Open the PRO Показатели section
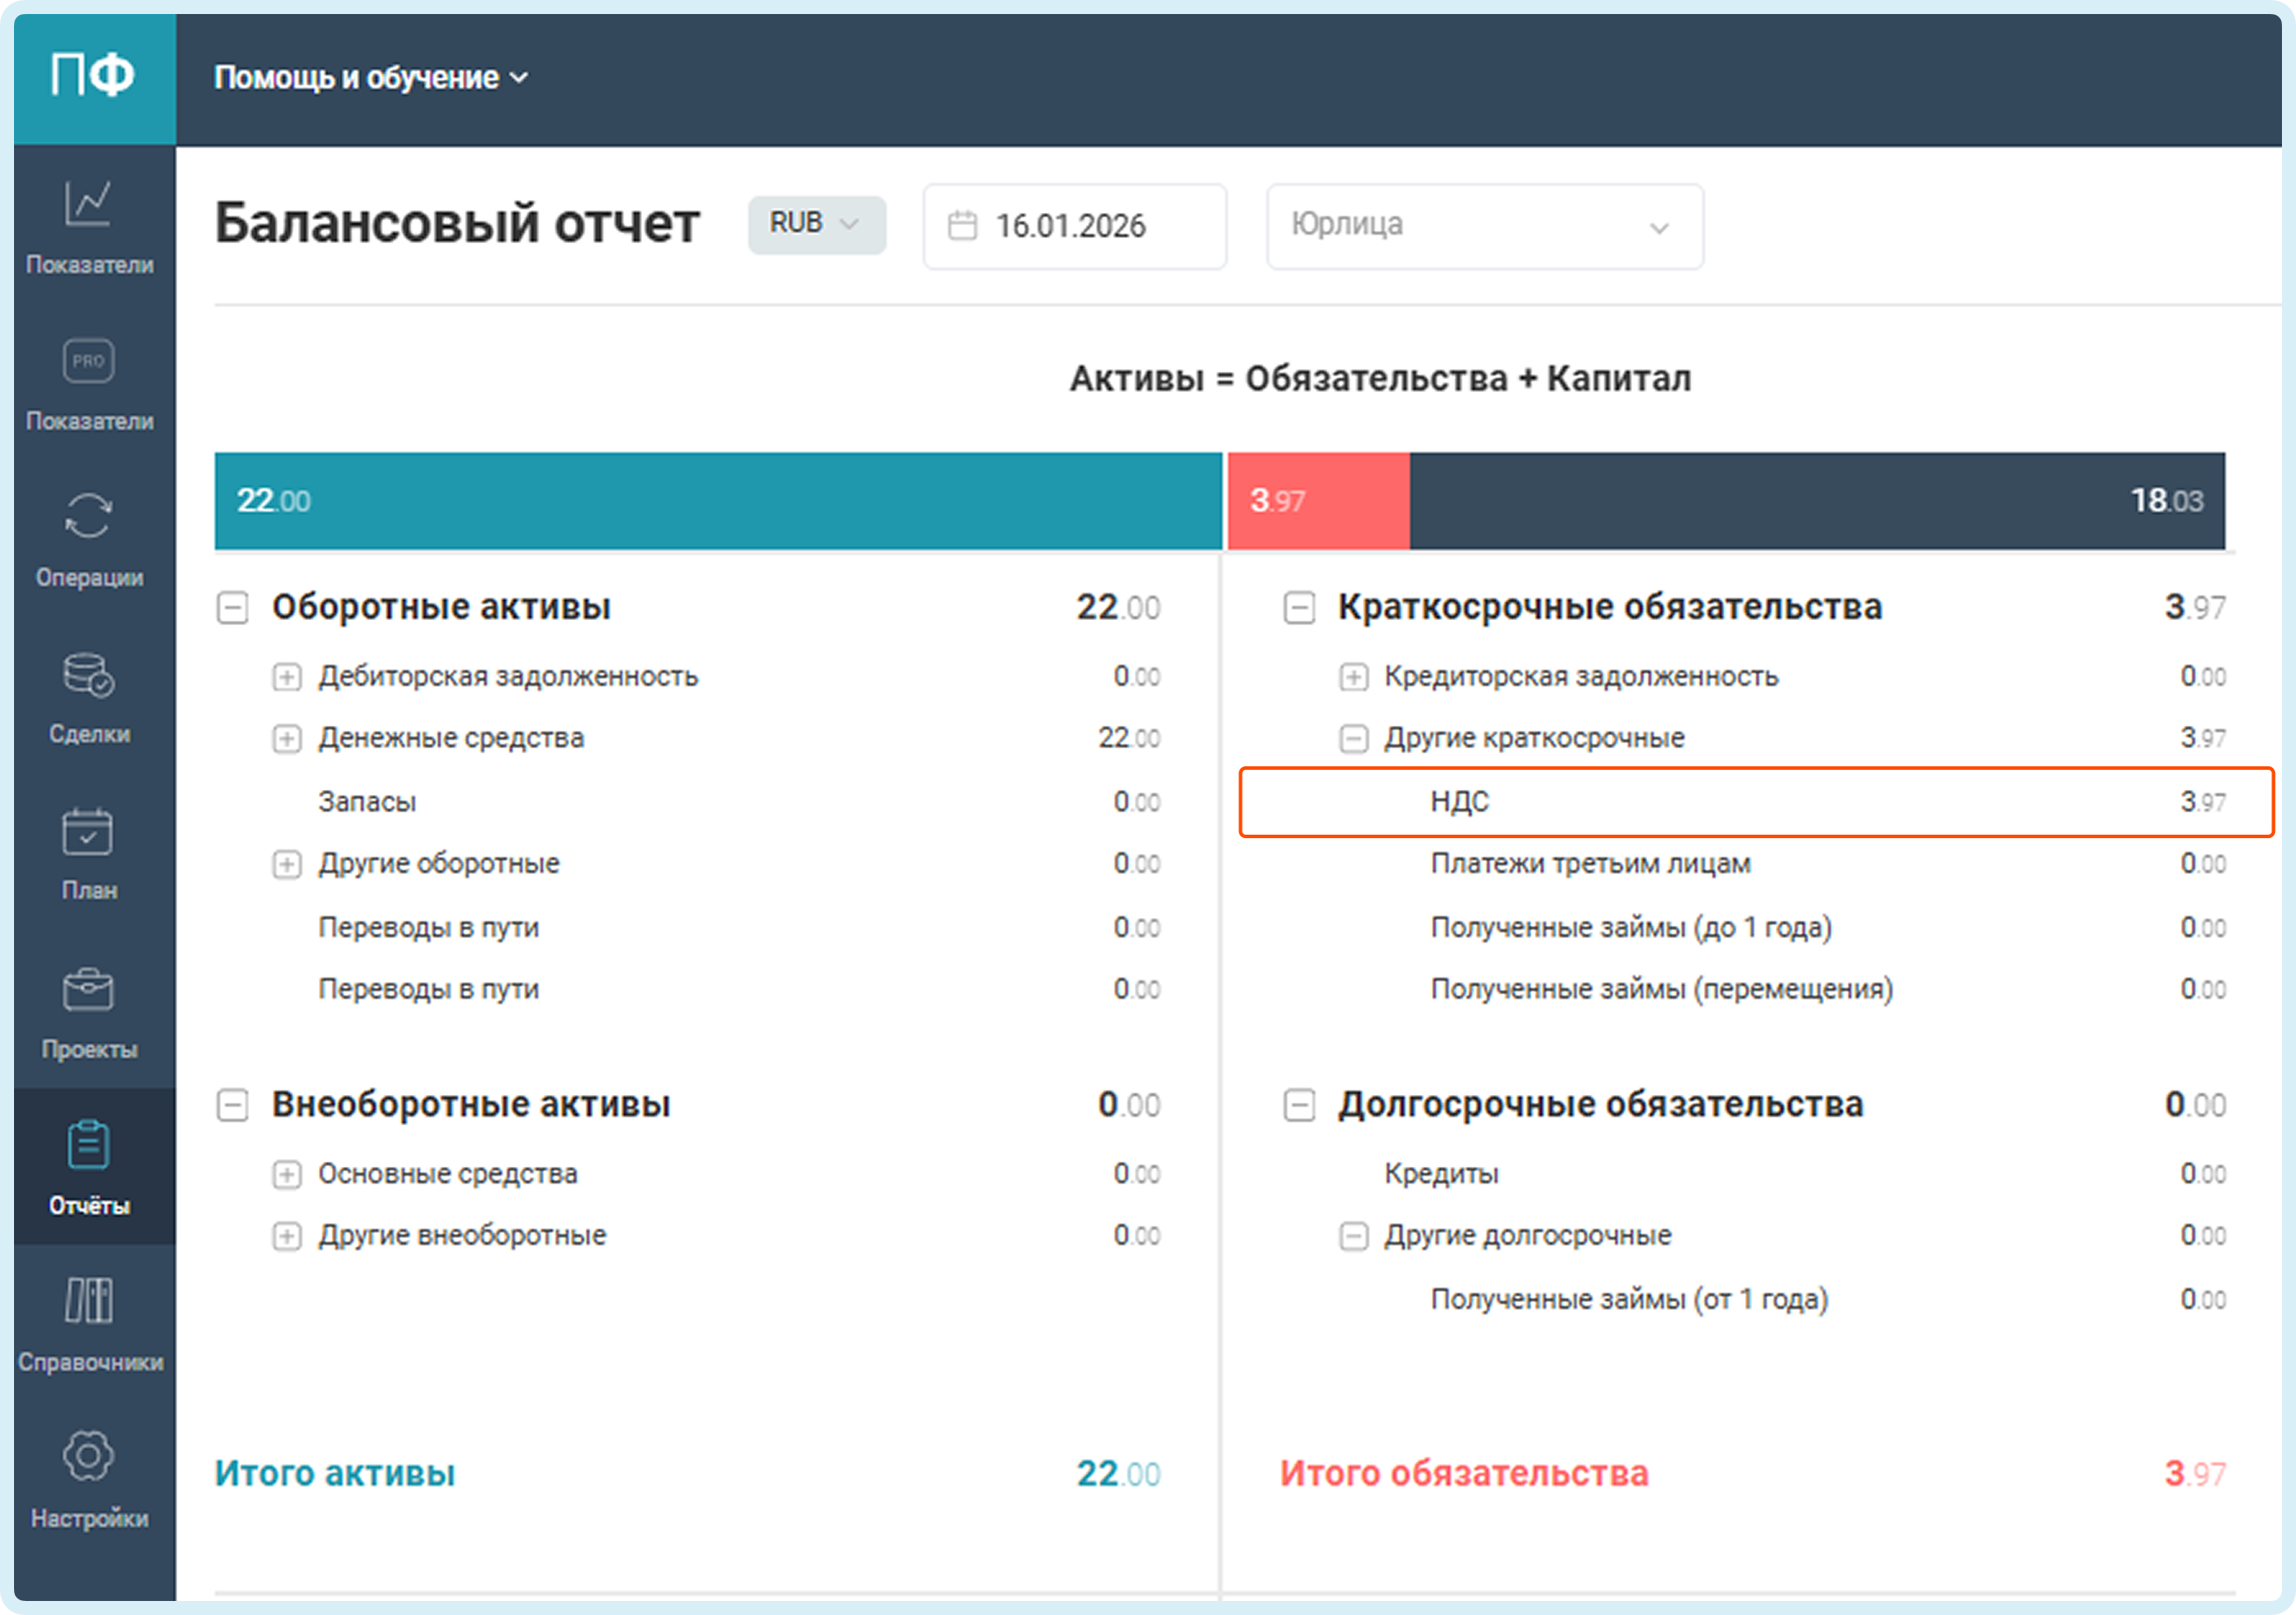The image size is (2296, 1615). click(88, 361)
